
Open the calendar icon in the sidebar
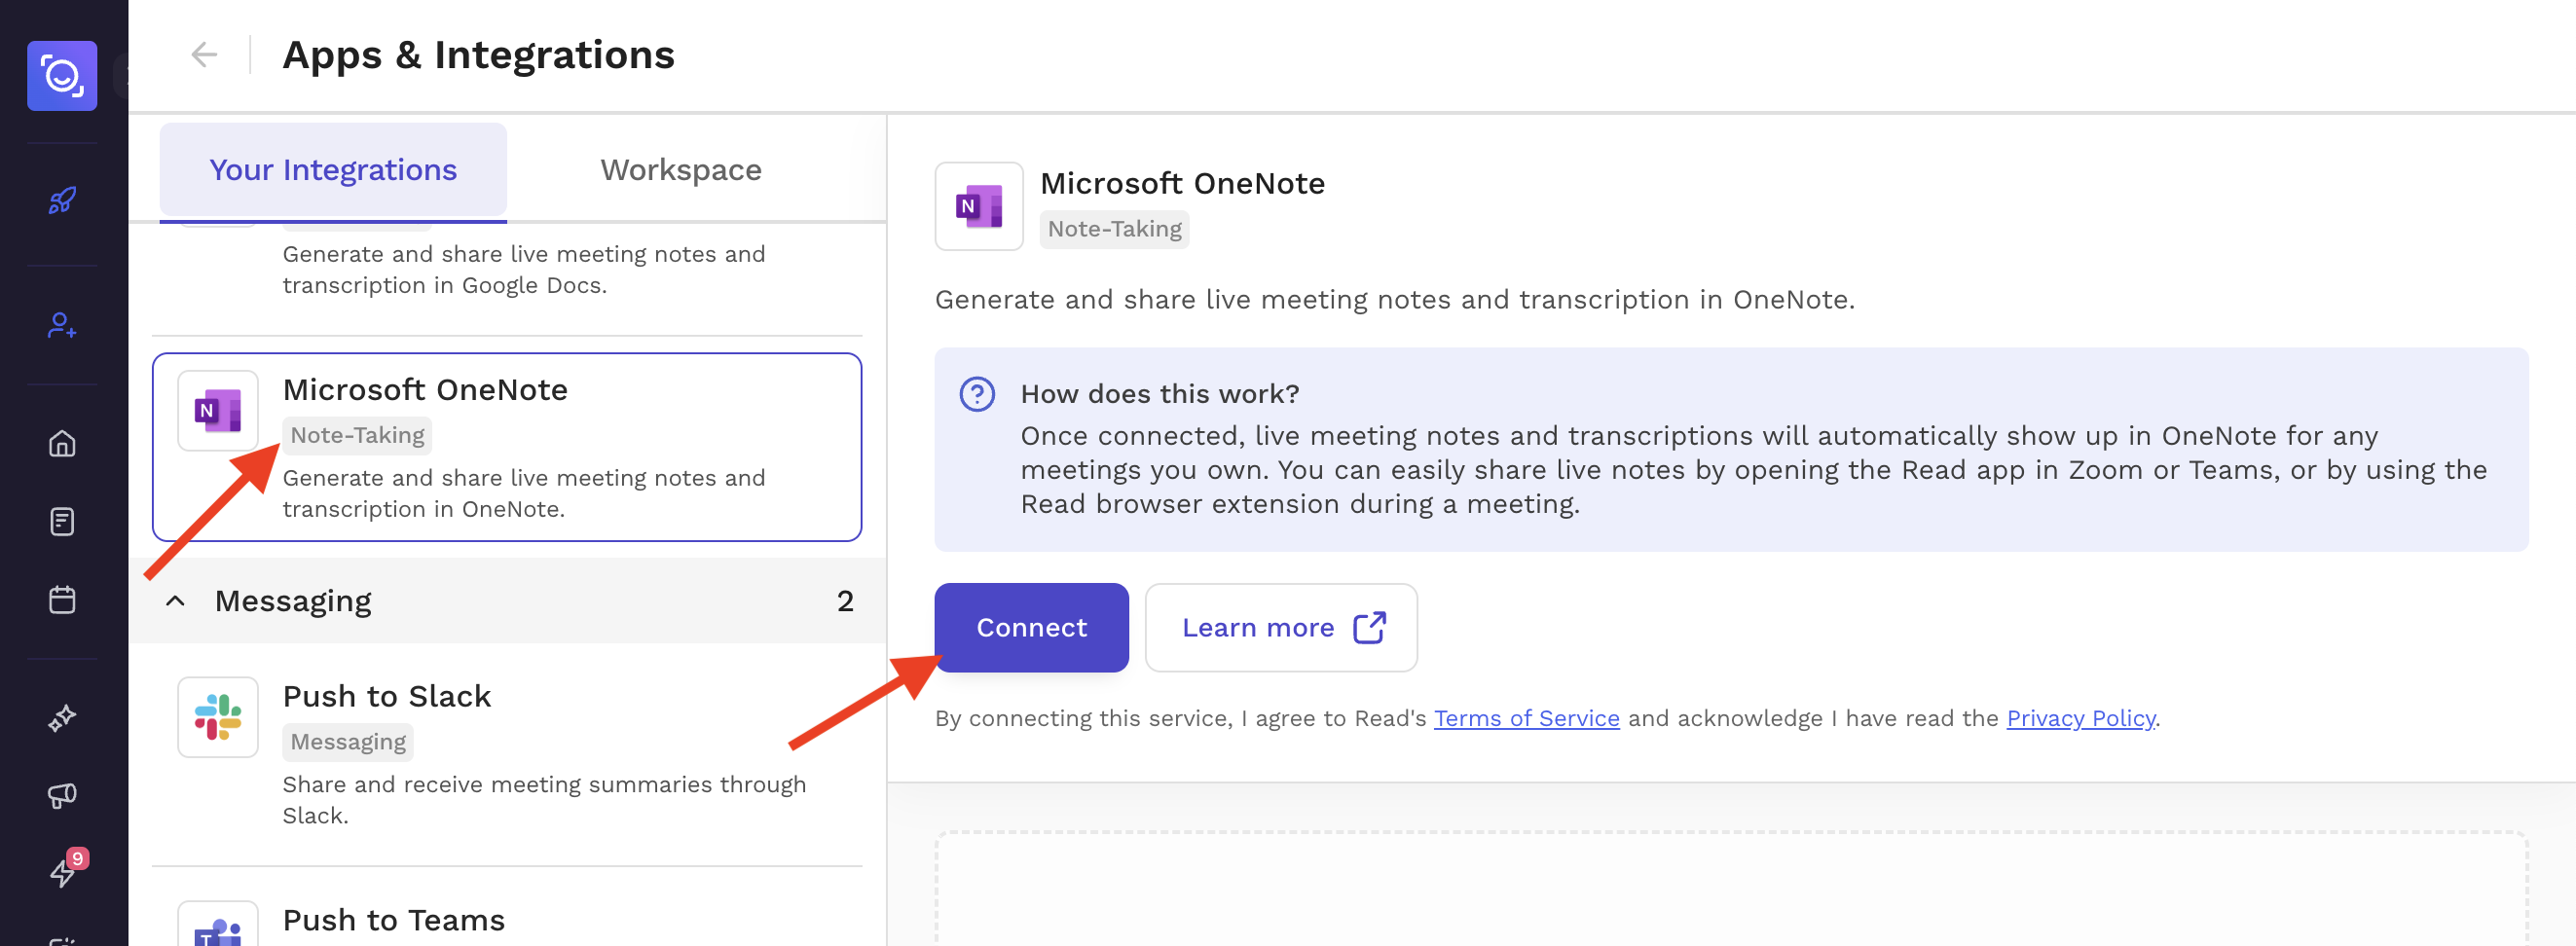pos(62,599)
